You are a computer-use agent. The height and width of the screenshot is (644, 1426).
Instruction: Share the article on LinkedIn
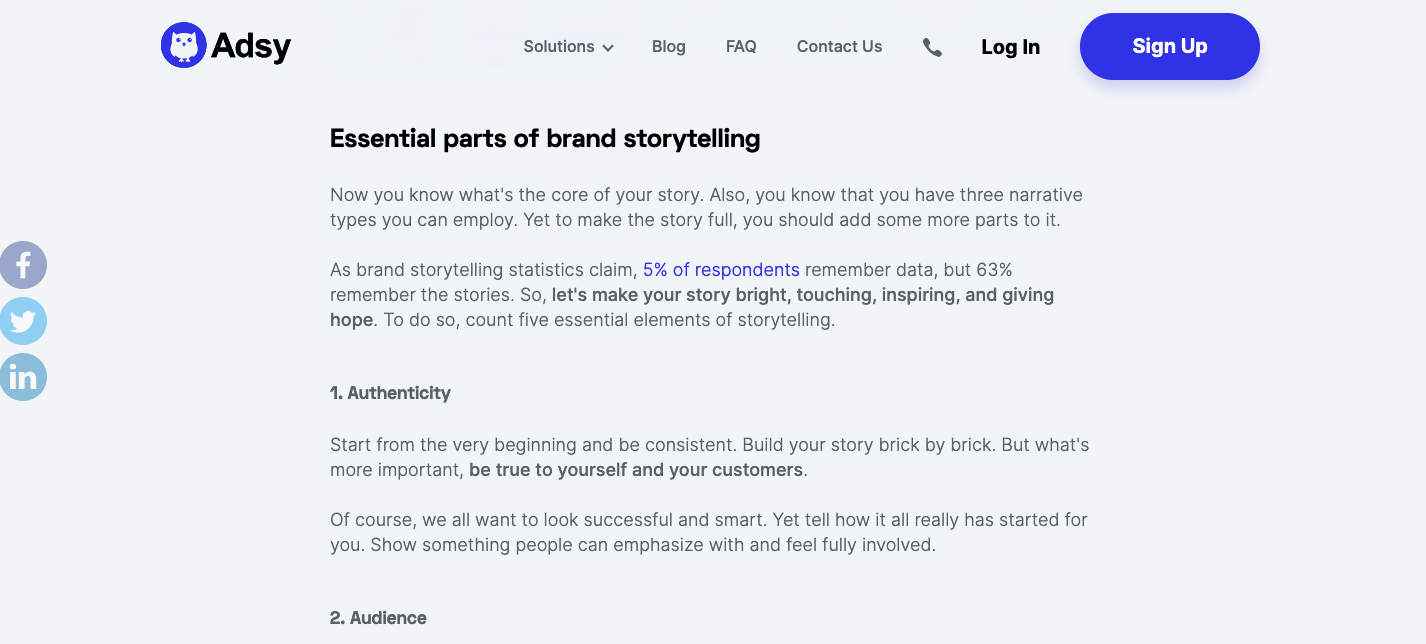point(23,377)
